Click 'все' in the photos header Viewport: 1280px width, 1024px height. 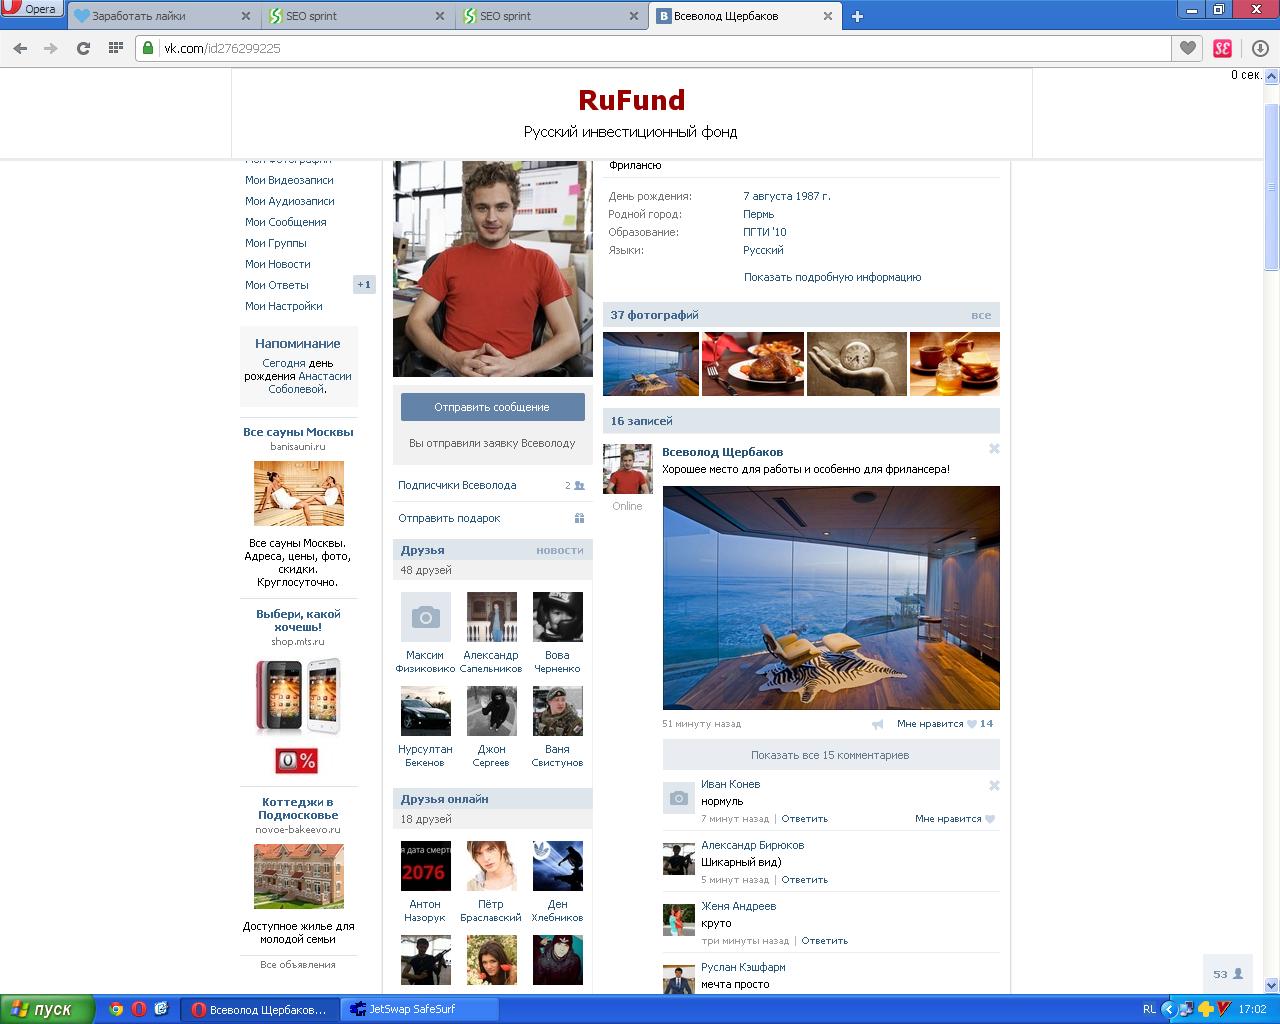[981, 315]
